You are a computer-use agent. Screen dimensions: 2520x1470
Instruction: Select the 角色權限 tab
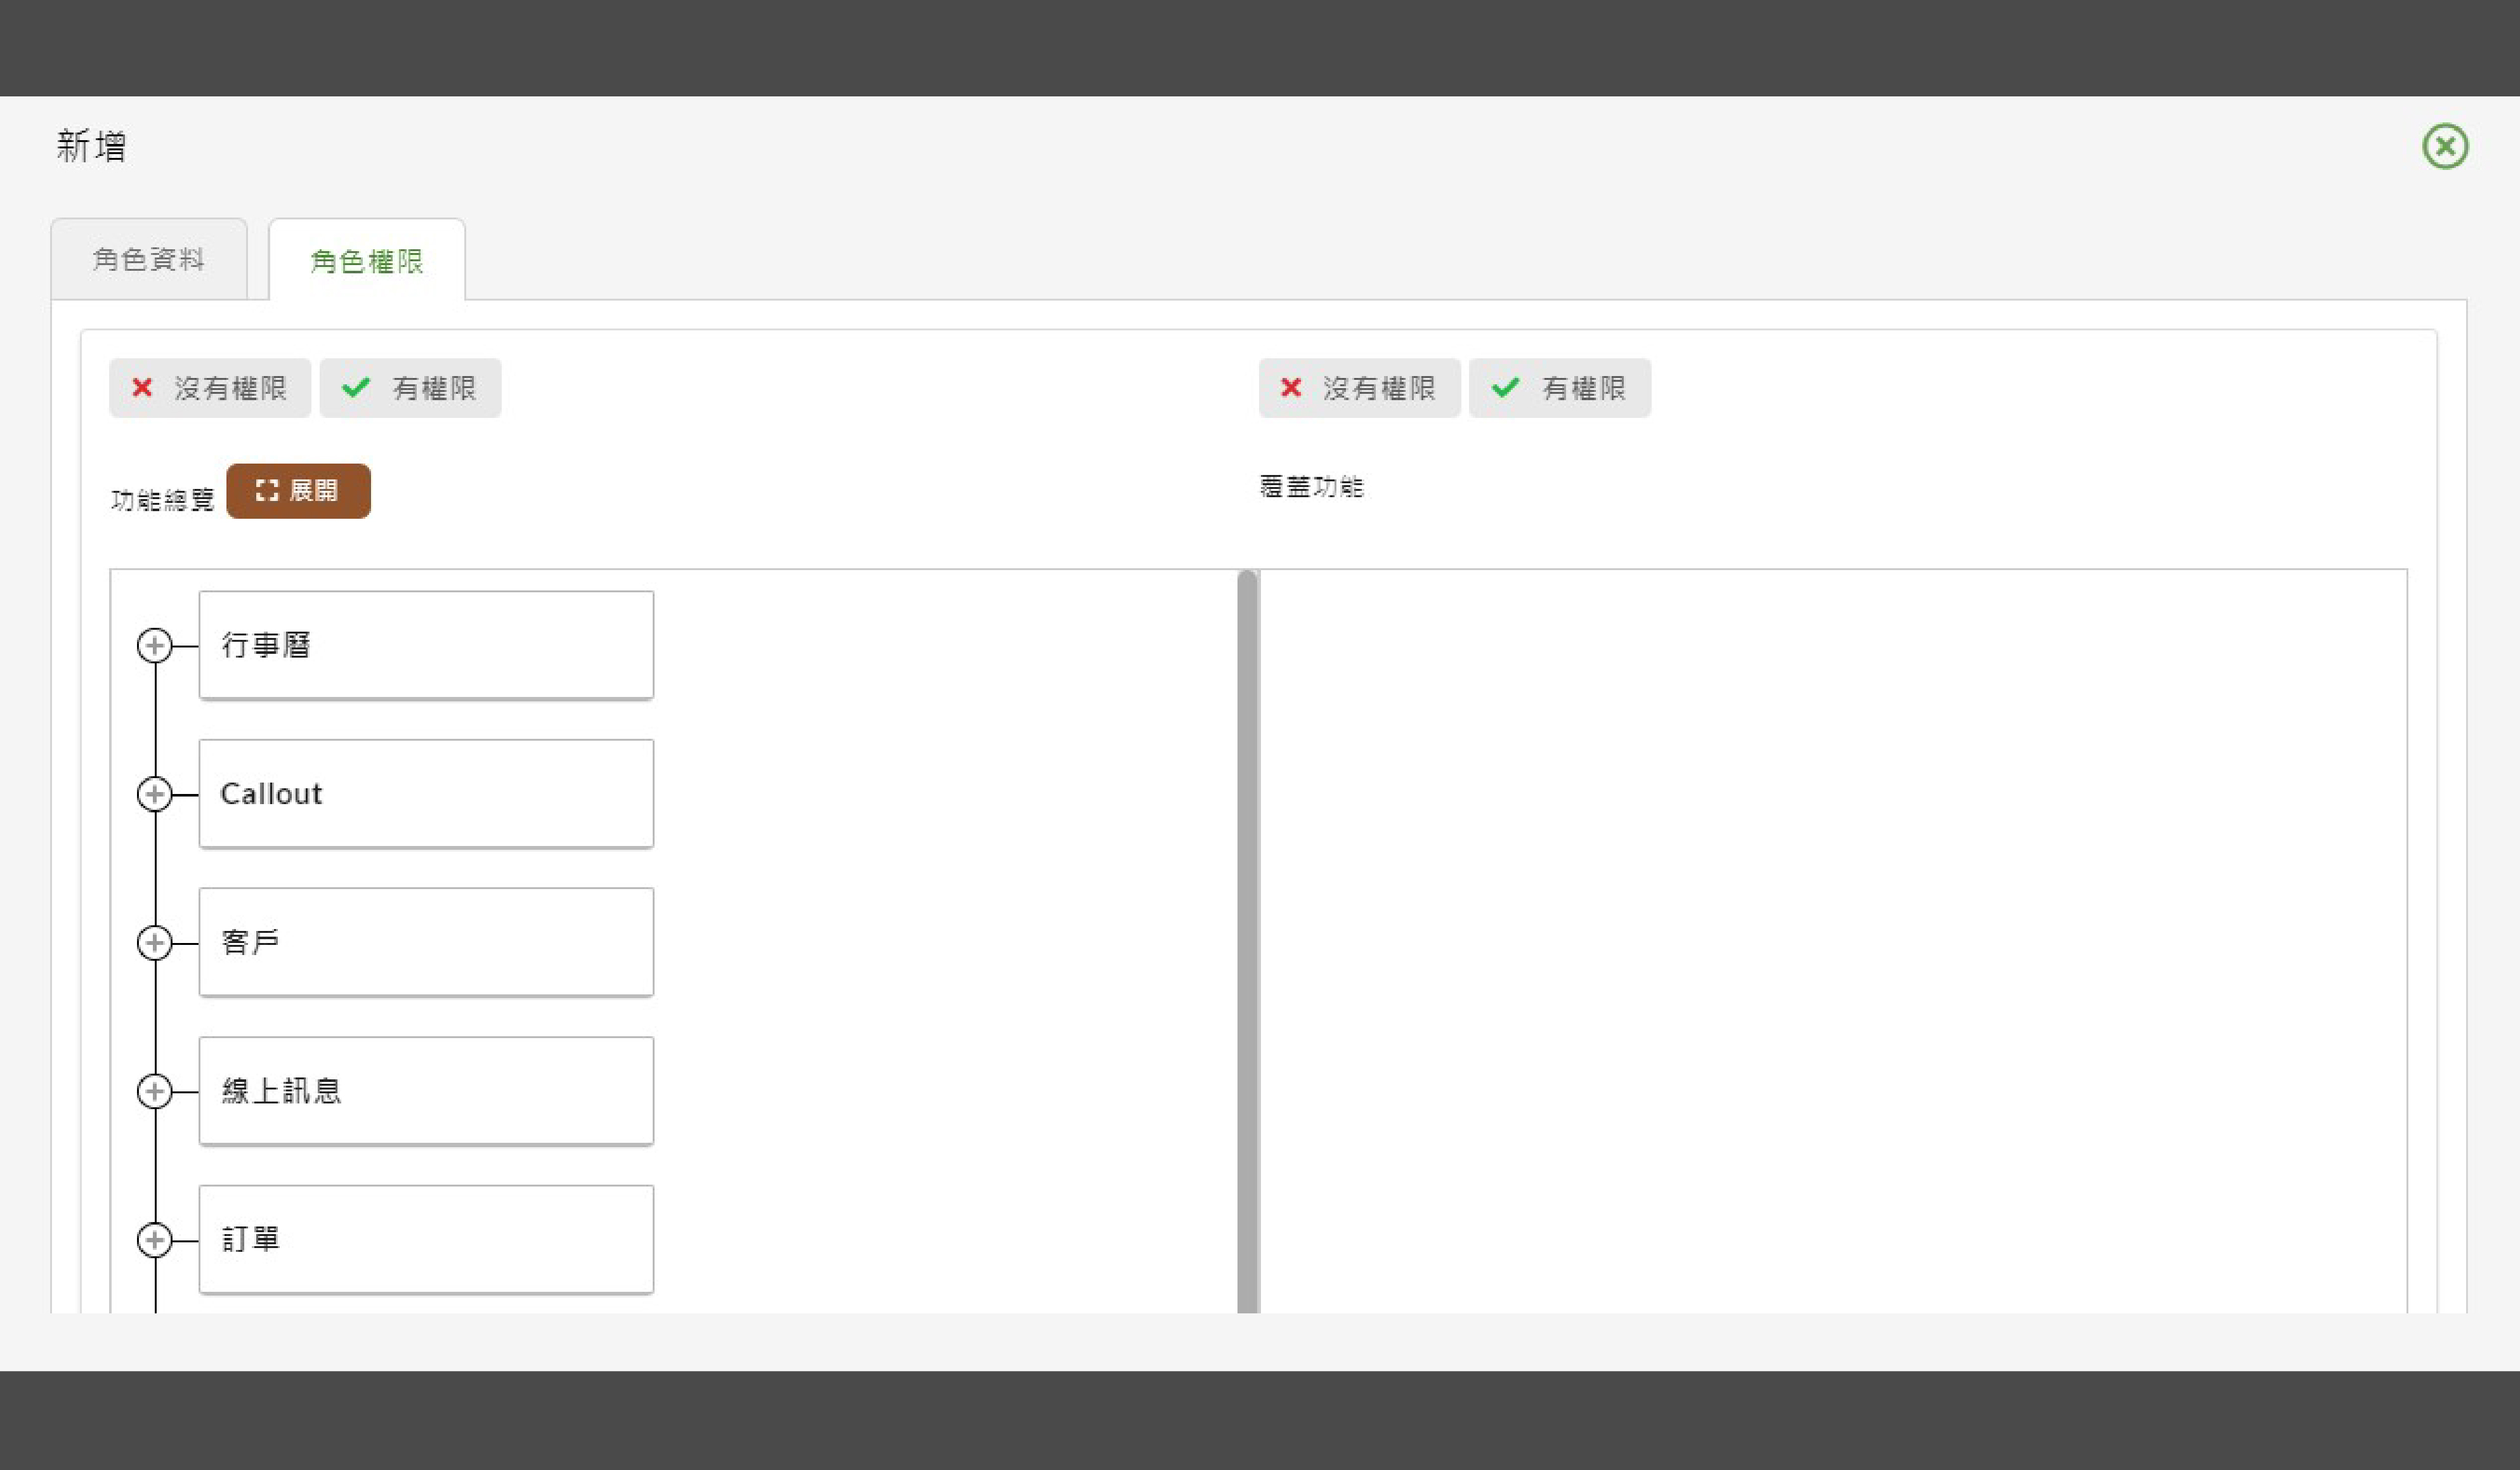click(367, 261)
